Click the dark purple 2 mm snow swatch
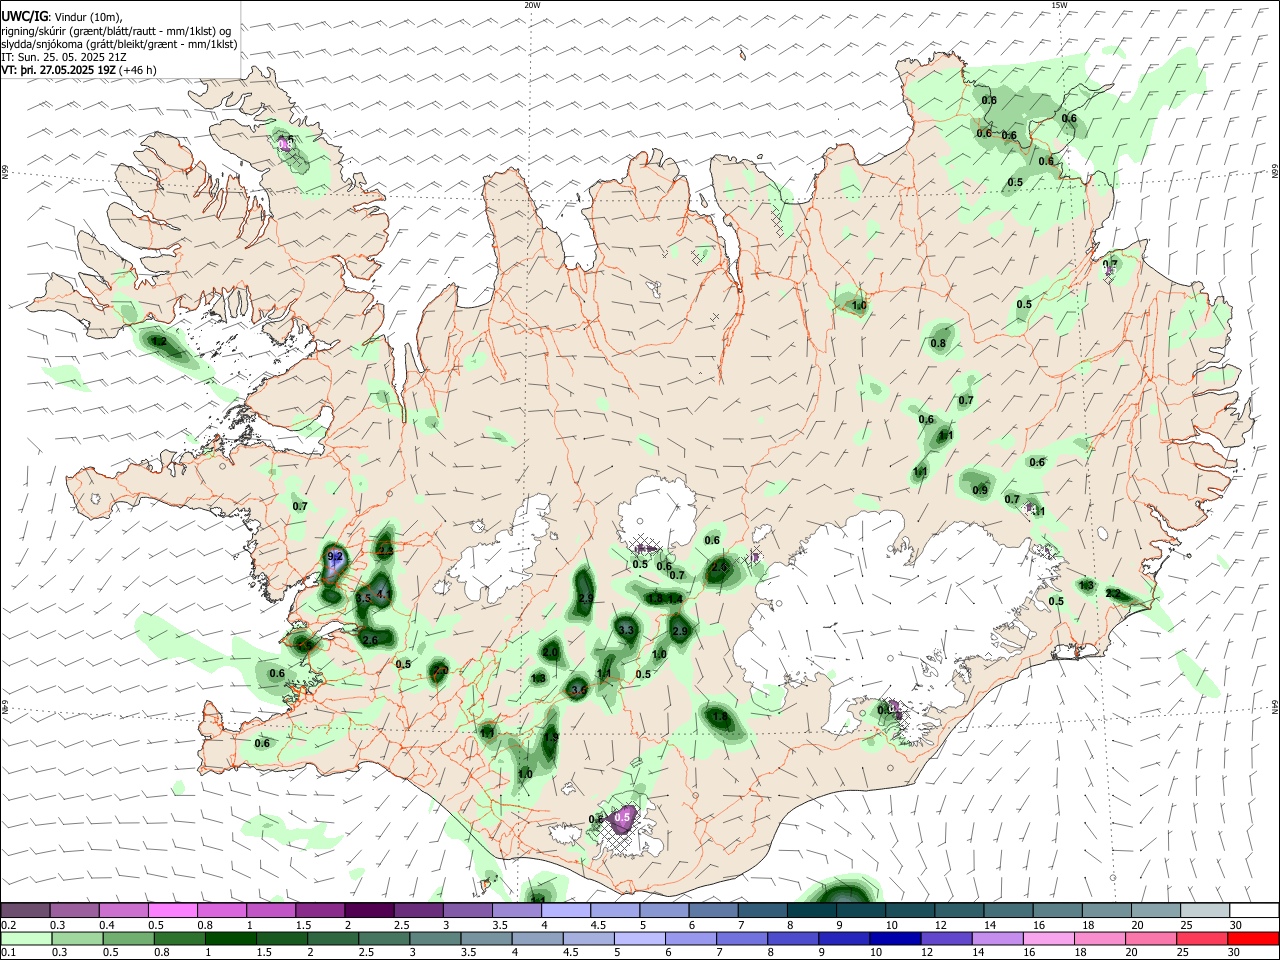 pyautogui.click(x=368, y=910)
